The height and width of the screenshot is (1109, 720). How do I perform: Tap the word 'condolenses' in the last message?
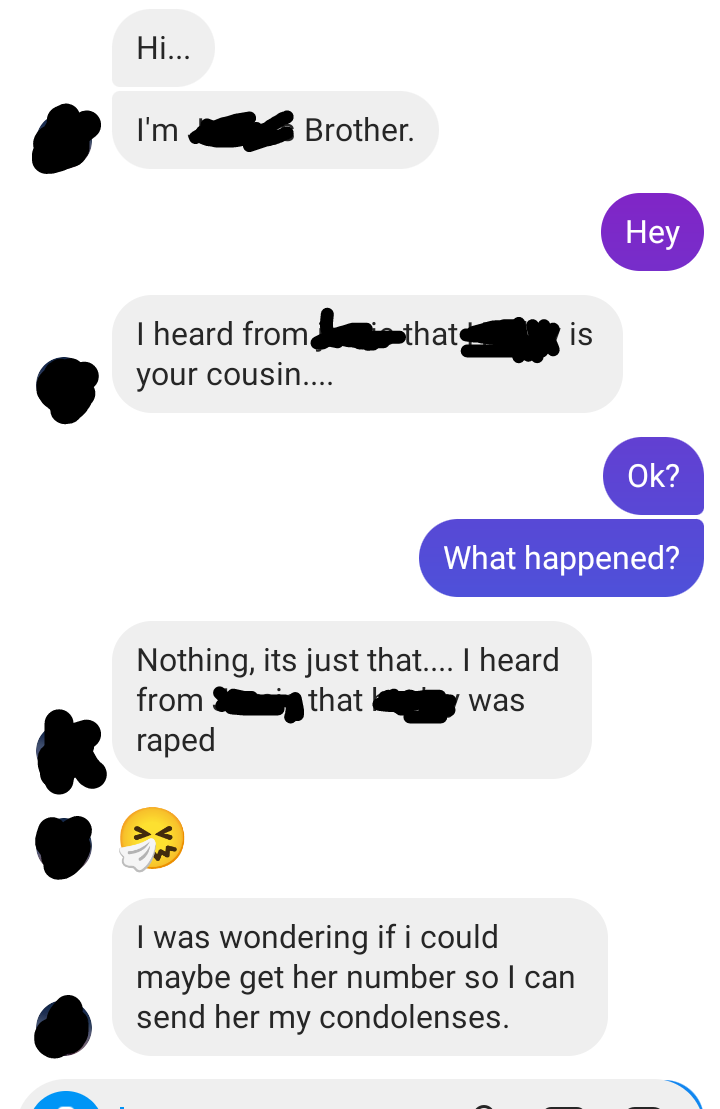(x=414, y=1018)
